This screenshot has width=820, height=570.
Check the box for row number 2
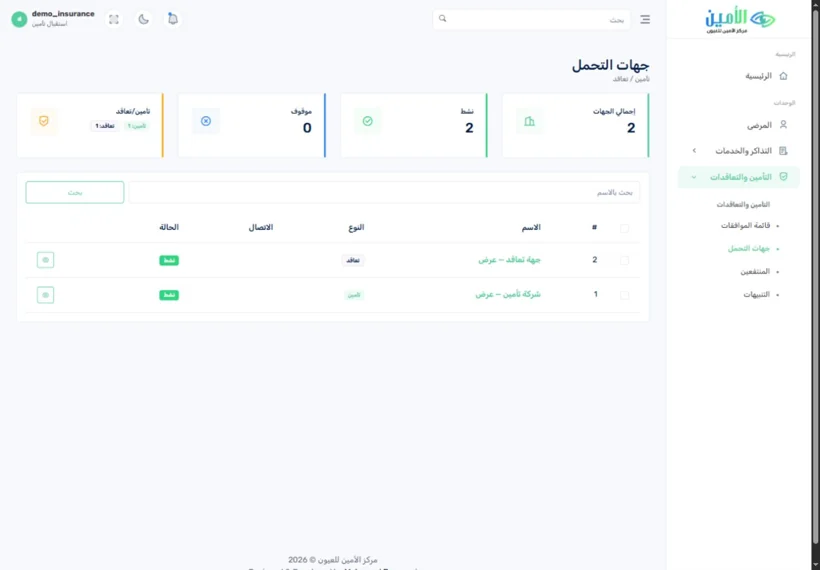point(624,260)
